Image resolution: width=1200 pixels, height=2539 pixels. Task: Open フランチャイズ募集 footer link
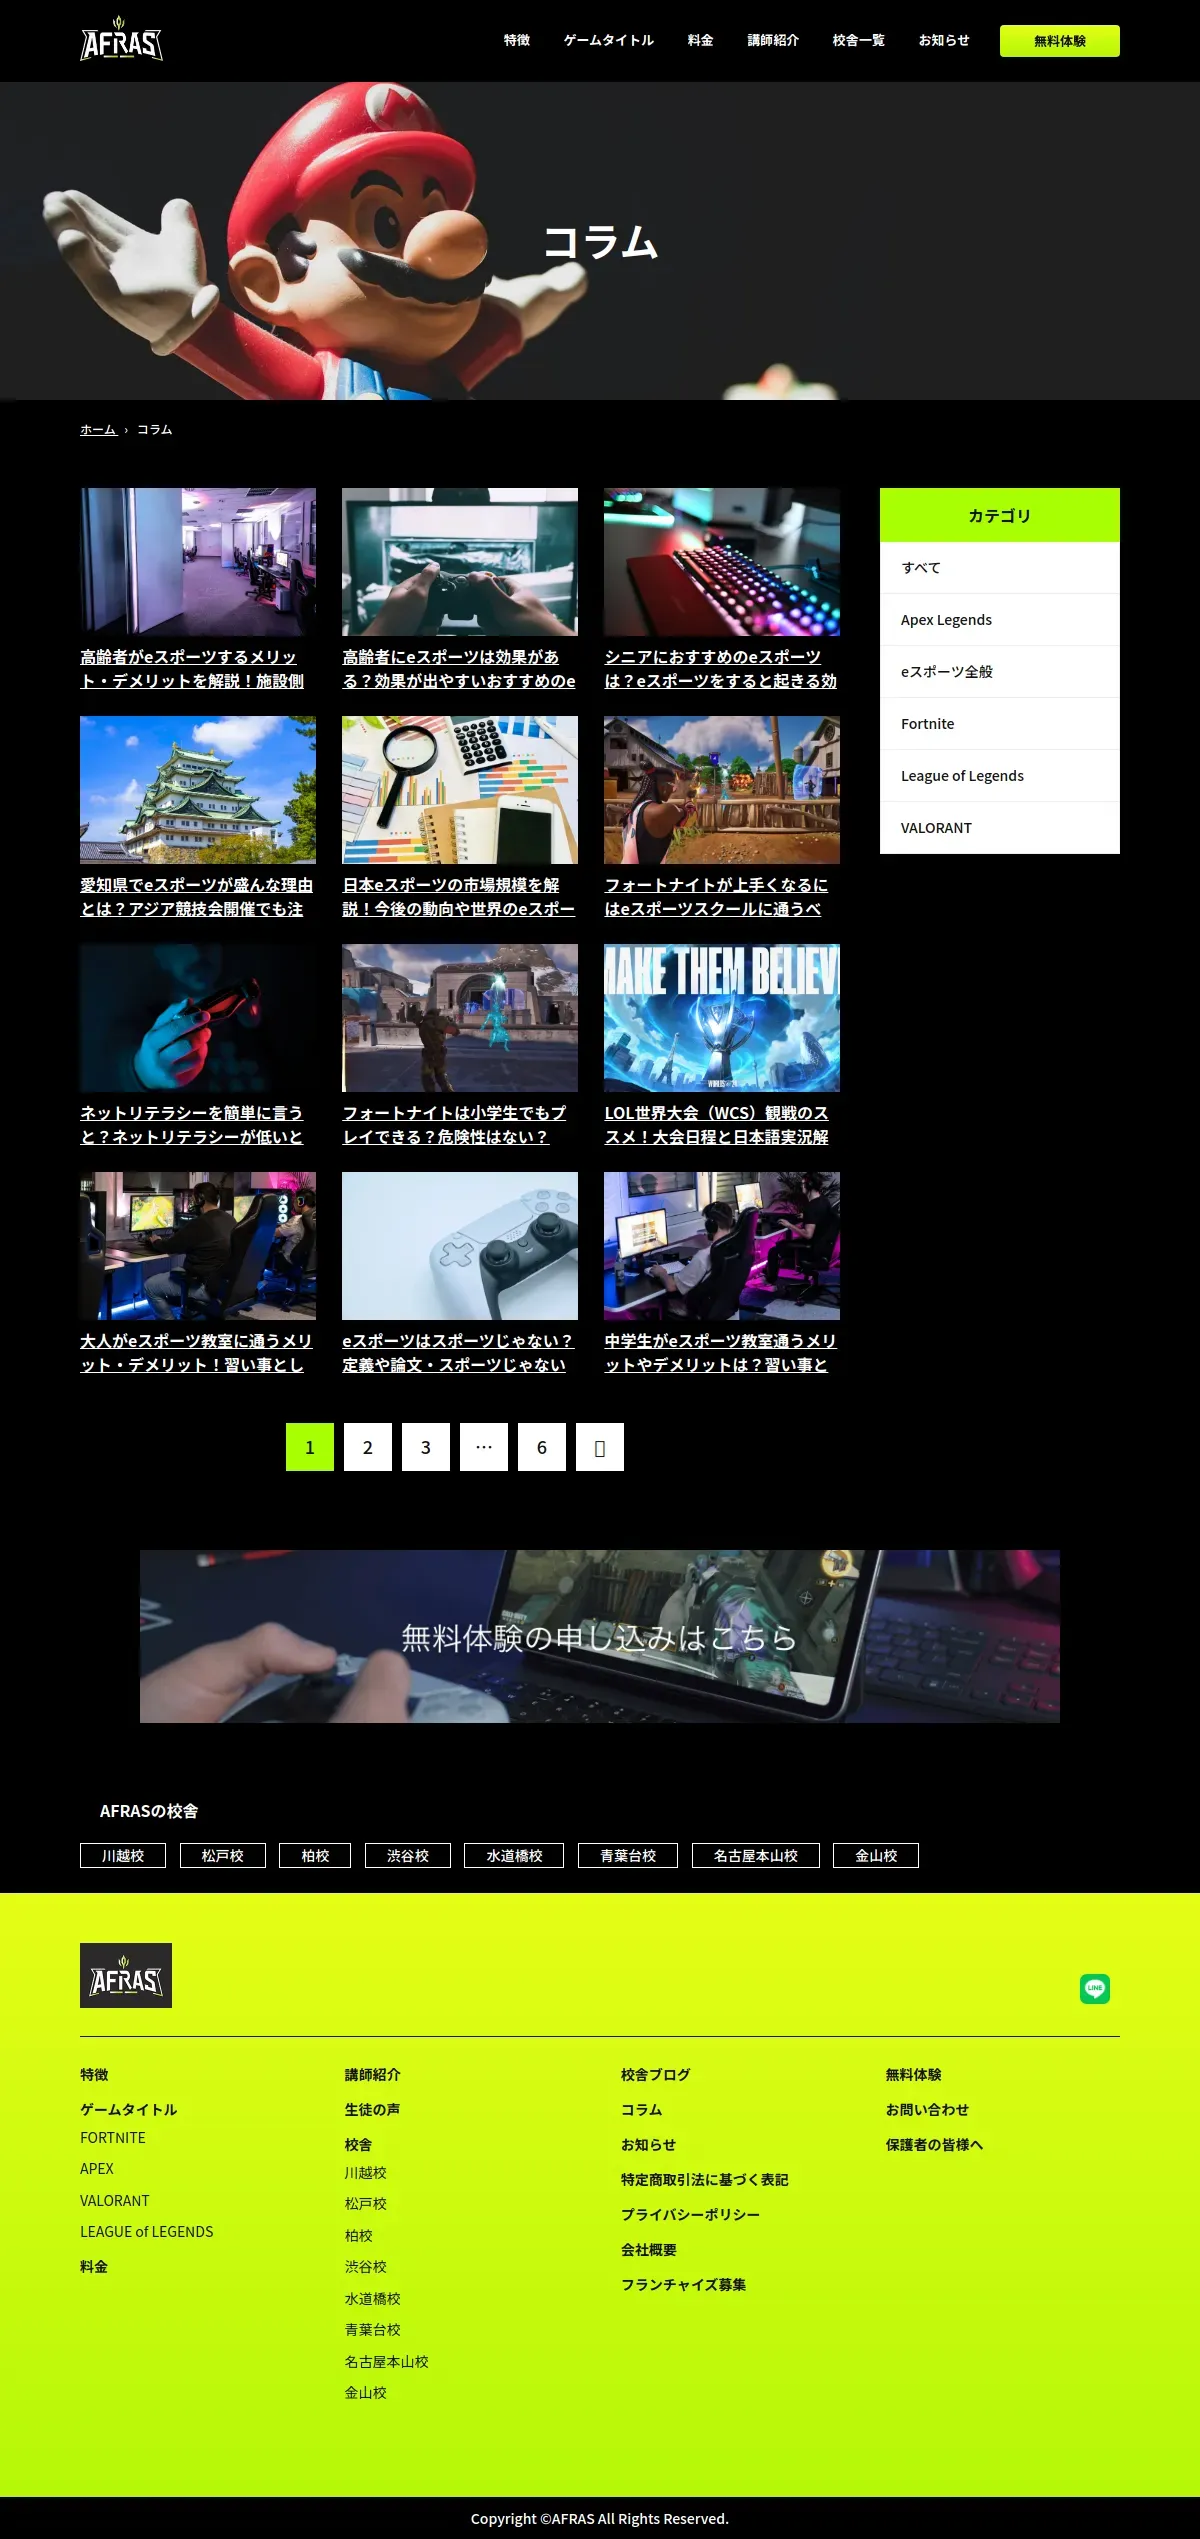point(684,2284)
